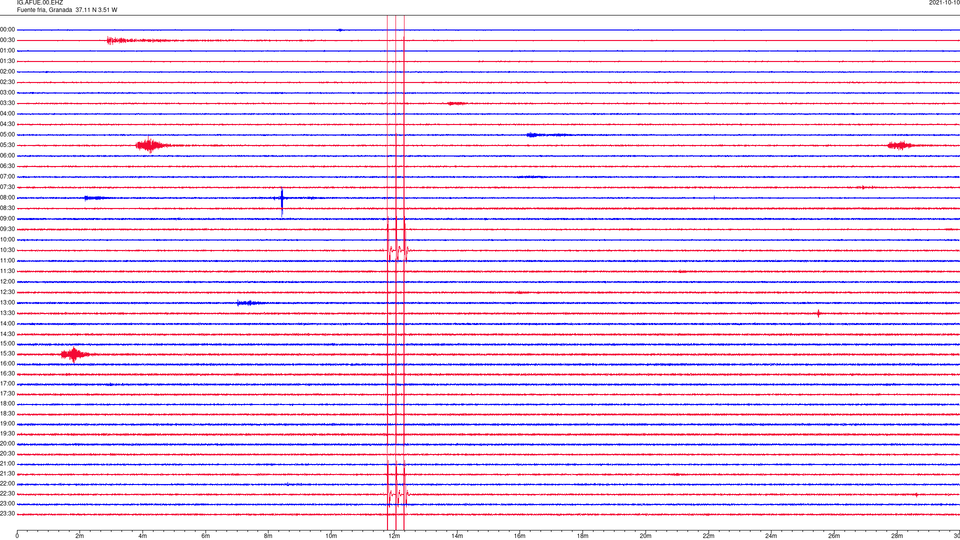Click the seismic event on the 00:30 trace
This screenshot has width=960, height=540.
coord(138,40)
